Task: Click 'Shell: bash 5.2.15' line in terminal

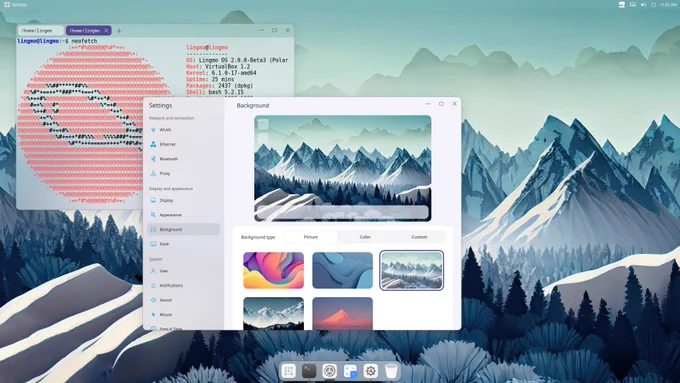Action: (x=215, y=92)
